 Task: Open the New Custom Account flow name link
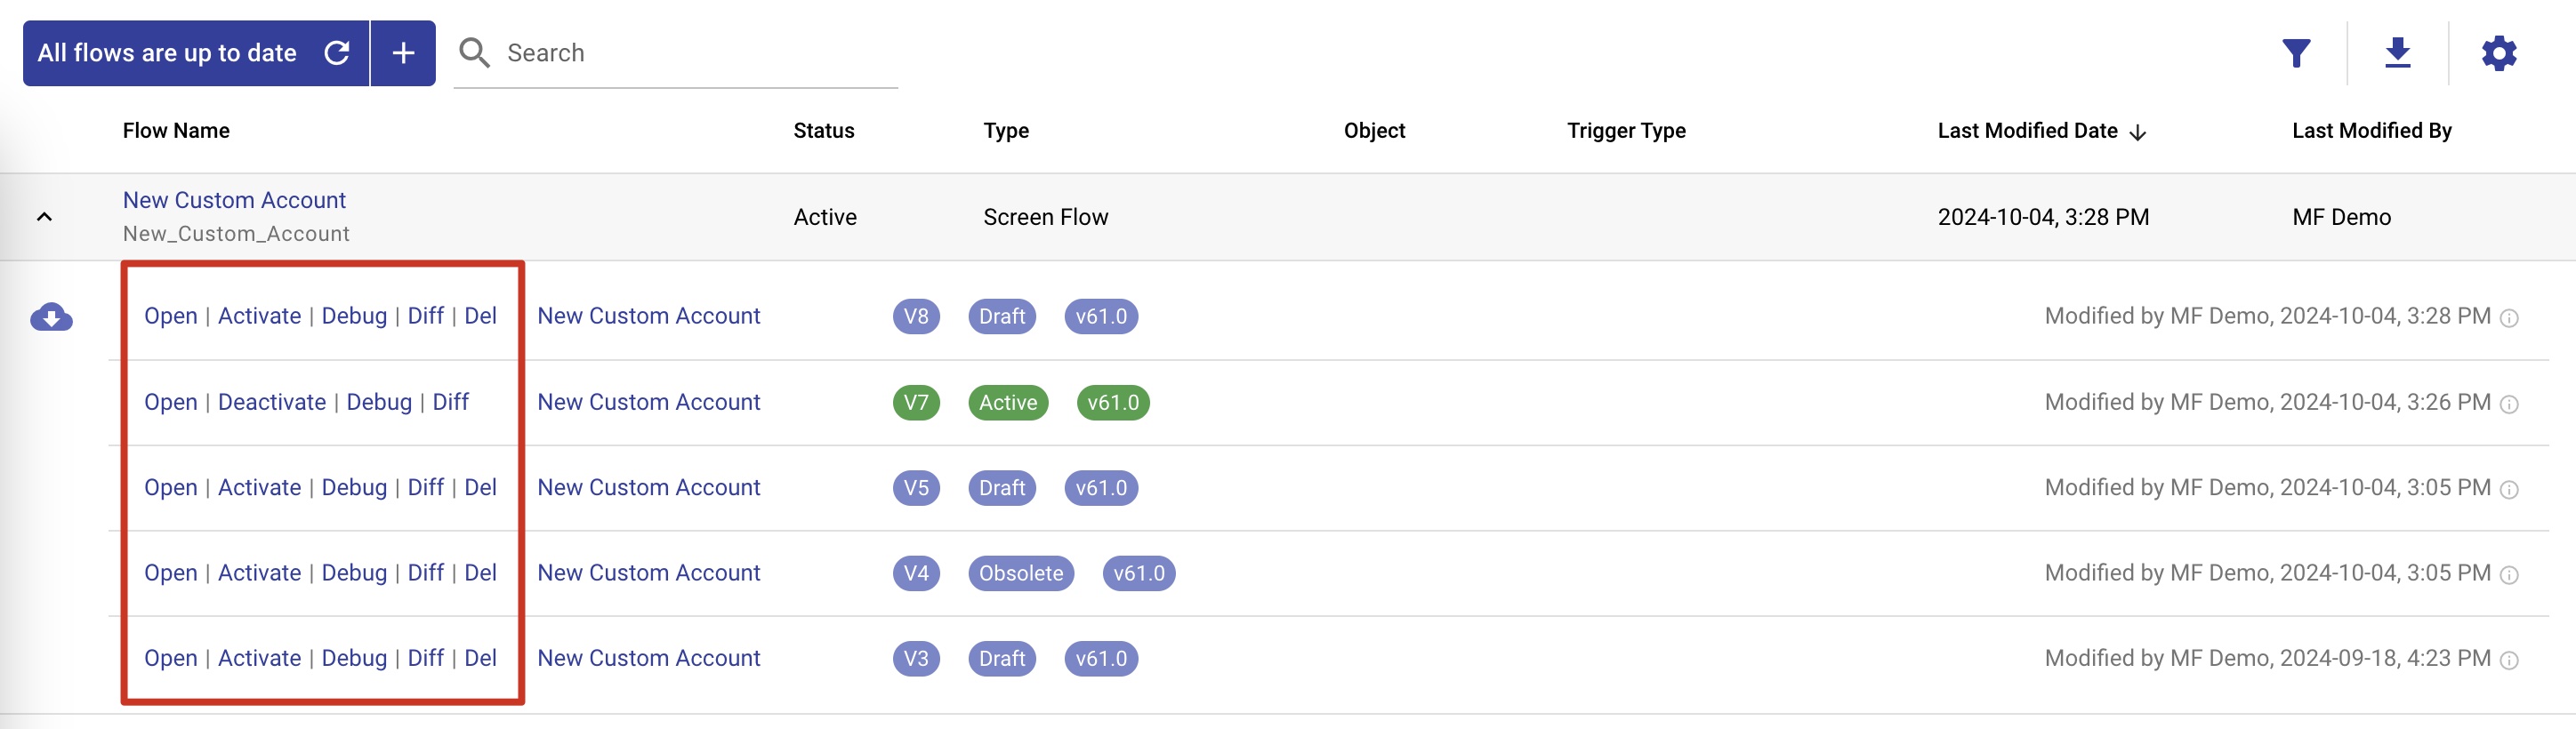click(x=234, y=200)
